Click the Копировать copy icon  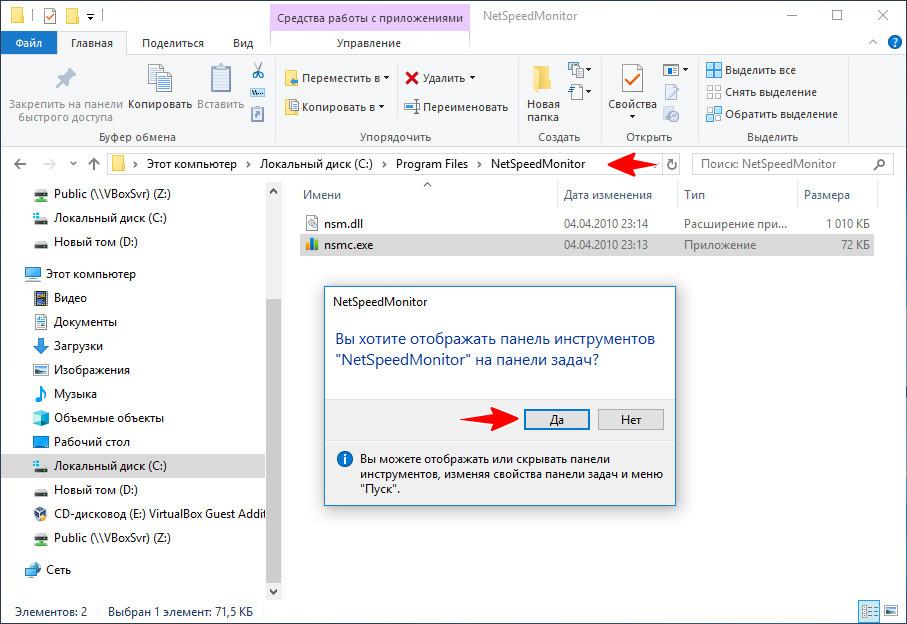(160, 78)
